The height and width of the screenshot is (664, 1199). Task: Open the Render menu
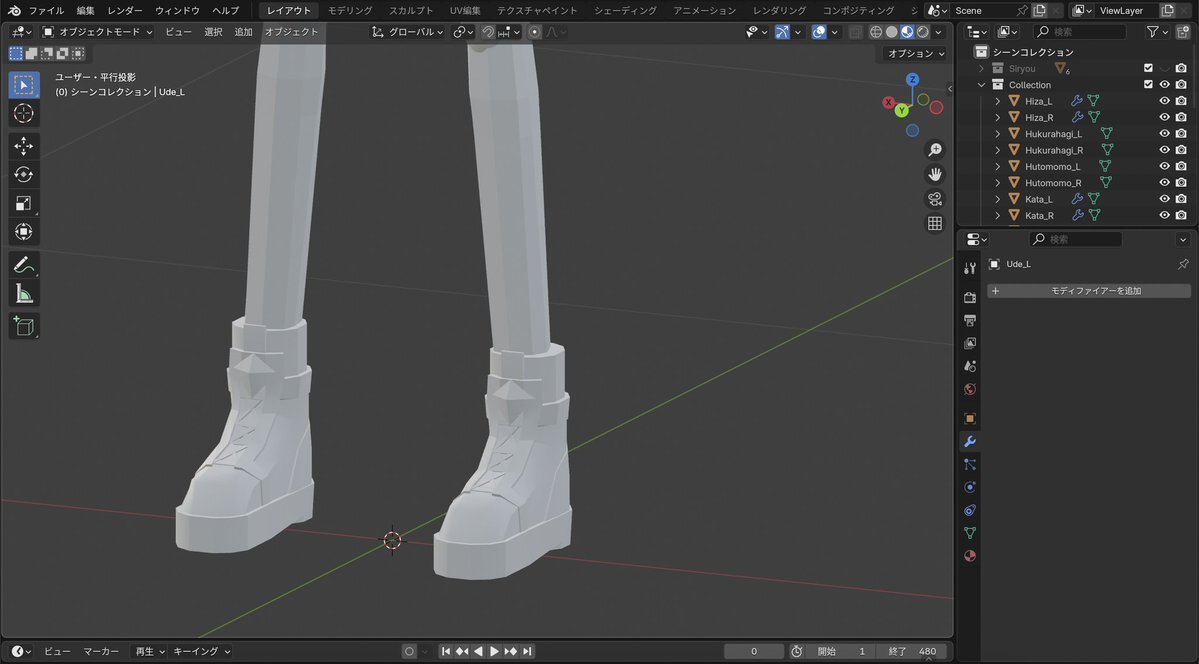125,10
